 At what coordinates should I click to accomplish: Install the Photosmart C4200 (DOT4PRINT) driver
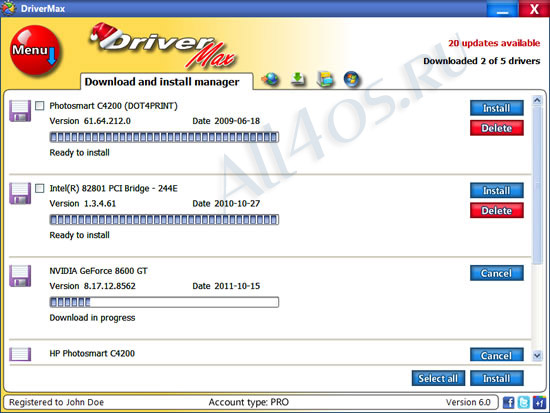497,108
